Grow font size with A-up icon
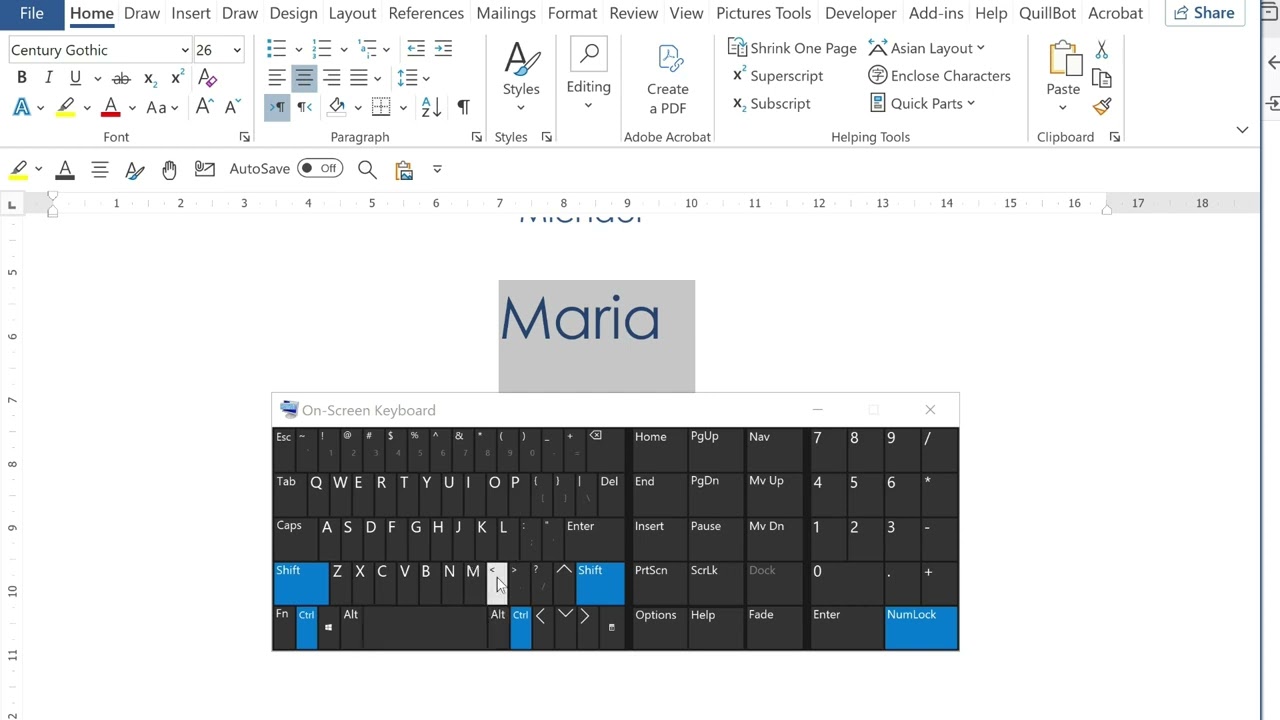Viewport: 1280px width, 720px height. tap(204, 107)
